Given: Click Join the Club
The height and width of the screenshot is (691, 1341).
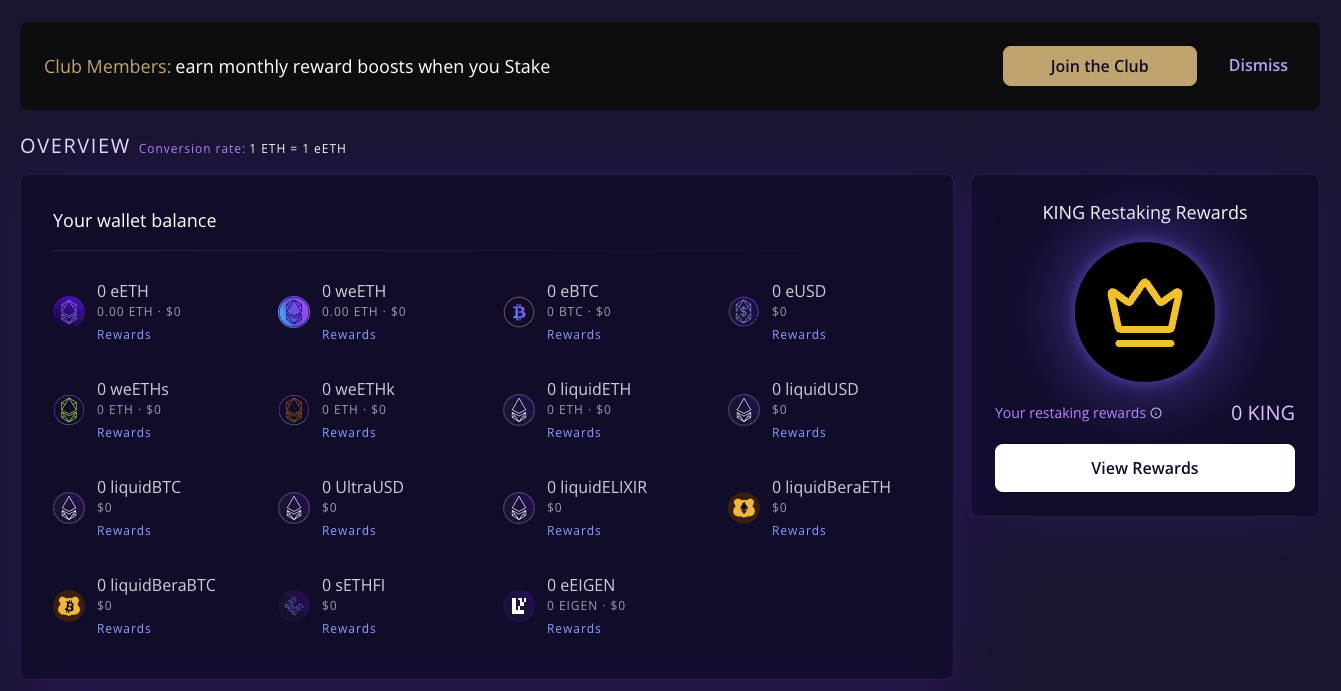Looking at the screenshot, I should click(x=1099, y=65).
